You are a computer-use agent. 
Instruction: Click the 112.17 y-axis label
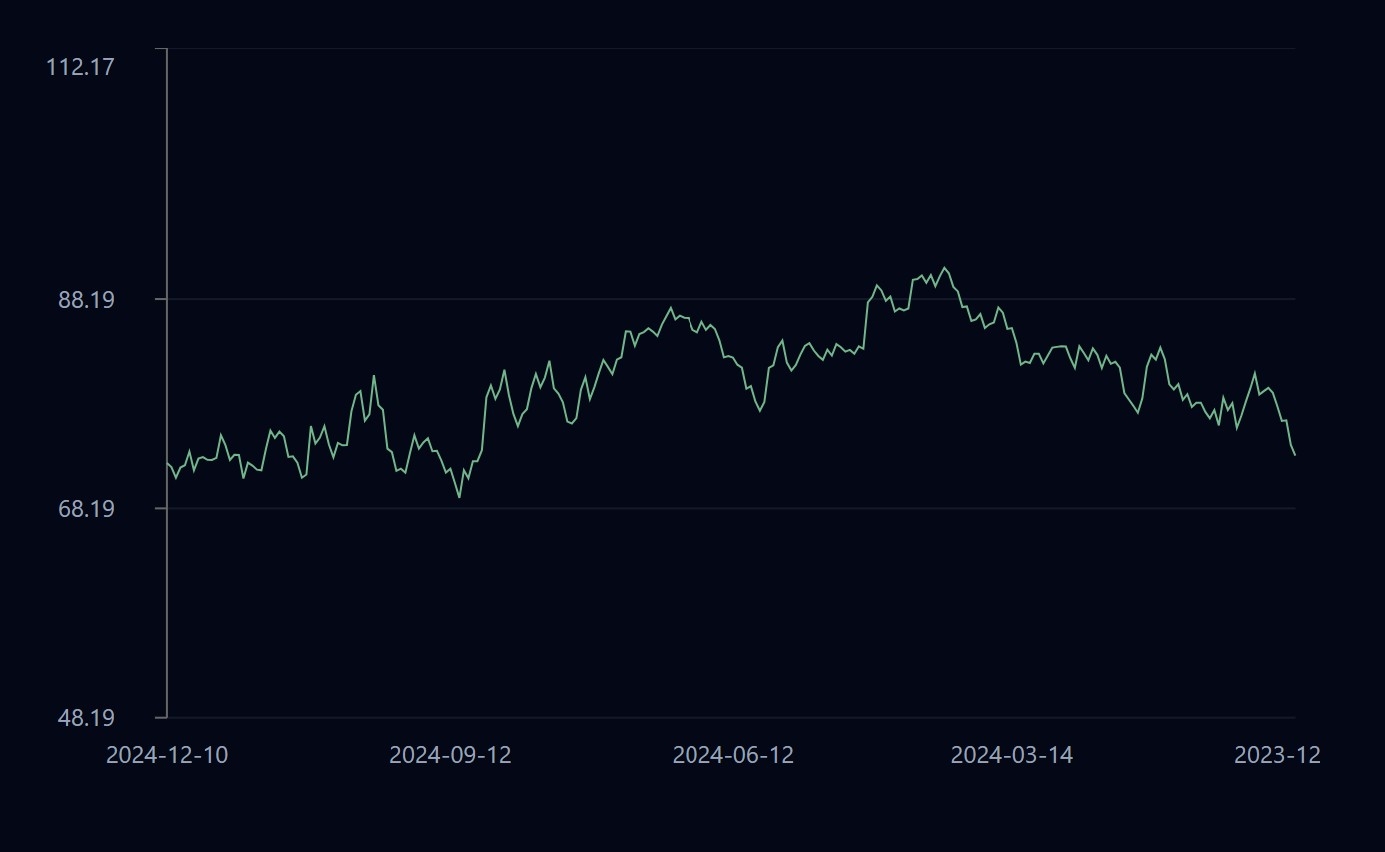pos(80,67)
